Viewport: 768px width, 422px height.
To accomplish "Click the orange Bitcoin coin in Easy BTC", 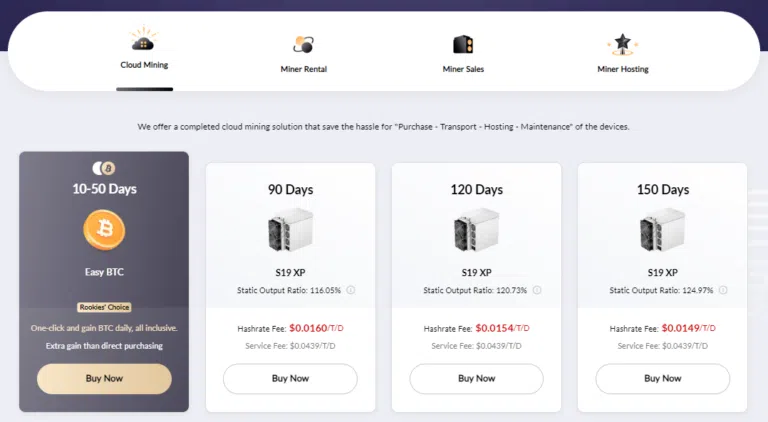I will pos(104,230).
